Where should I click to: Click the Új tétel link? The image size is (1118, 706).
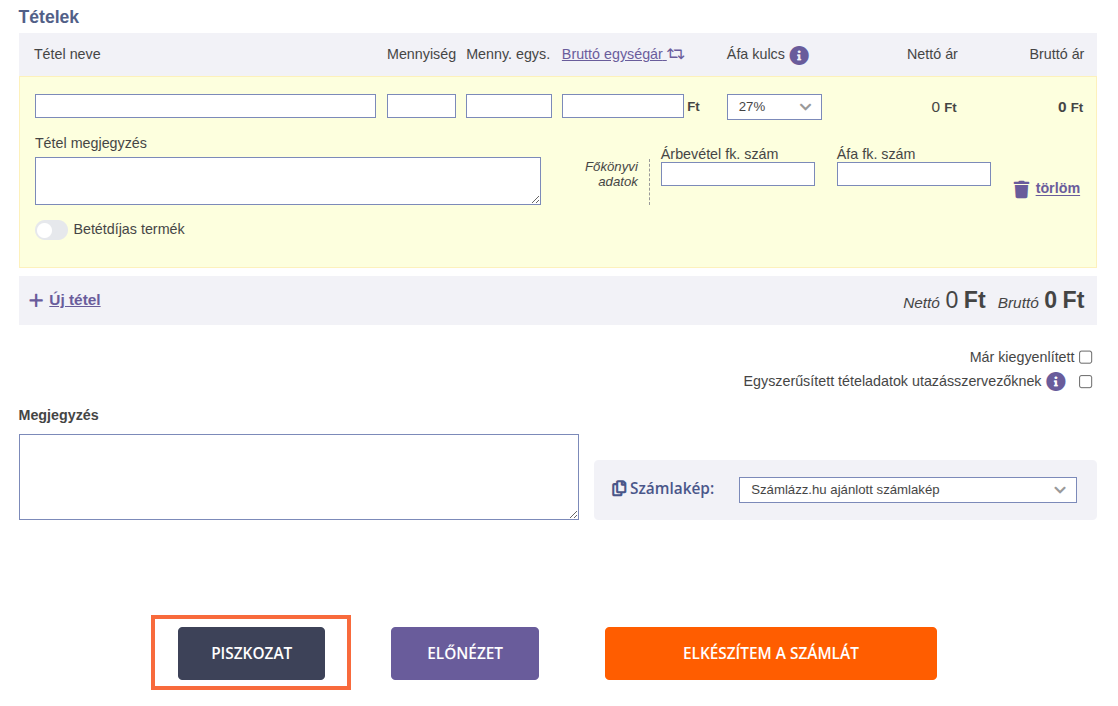(x=75, y=300)
